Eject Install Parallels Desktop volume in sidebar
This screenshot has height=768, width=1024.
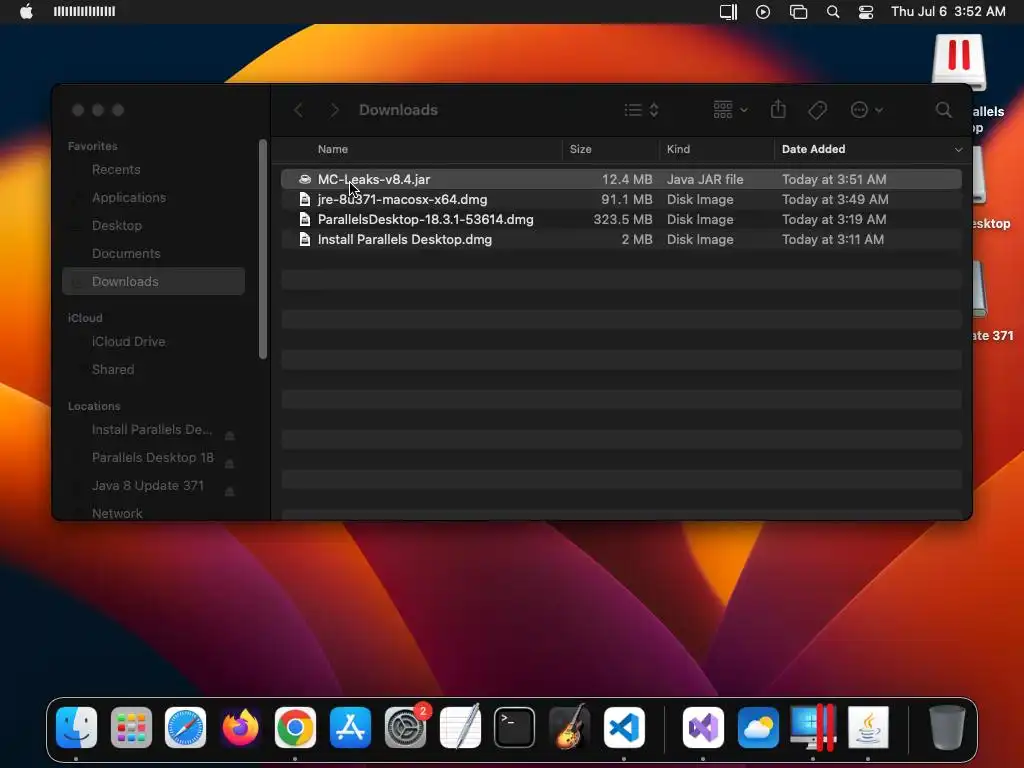tap(230, 435)
